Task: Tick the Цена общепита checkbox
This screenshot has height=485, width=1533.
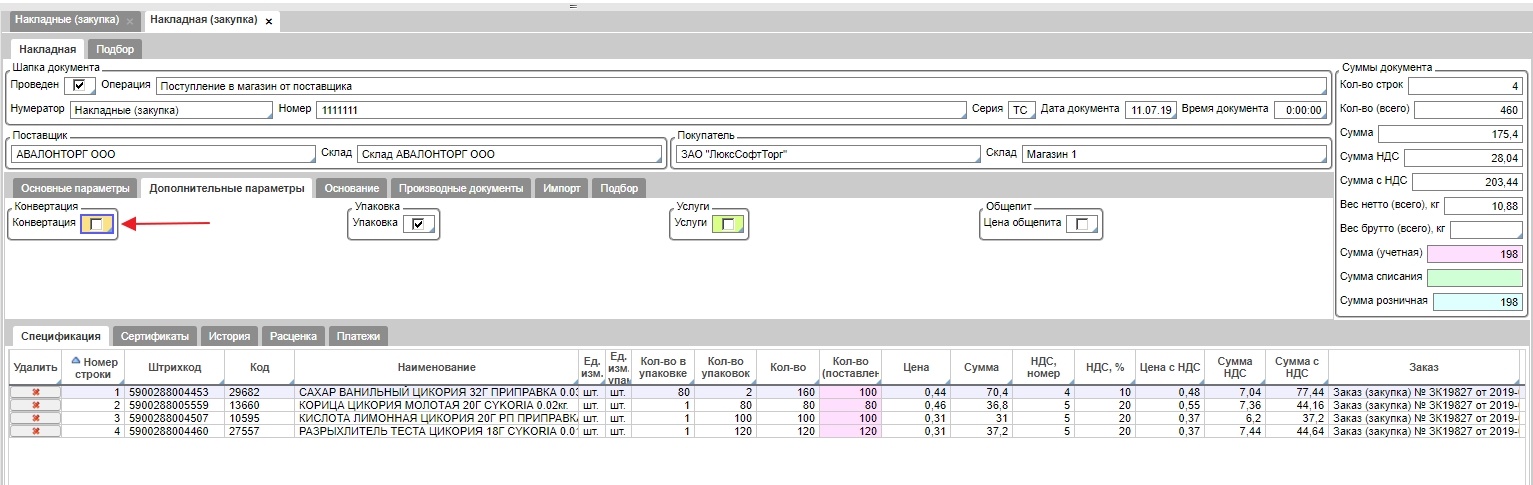Action: tap(1080, 224)
